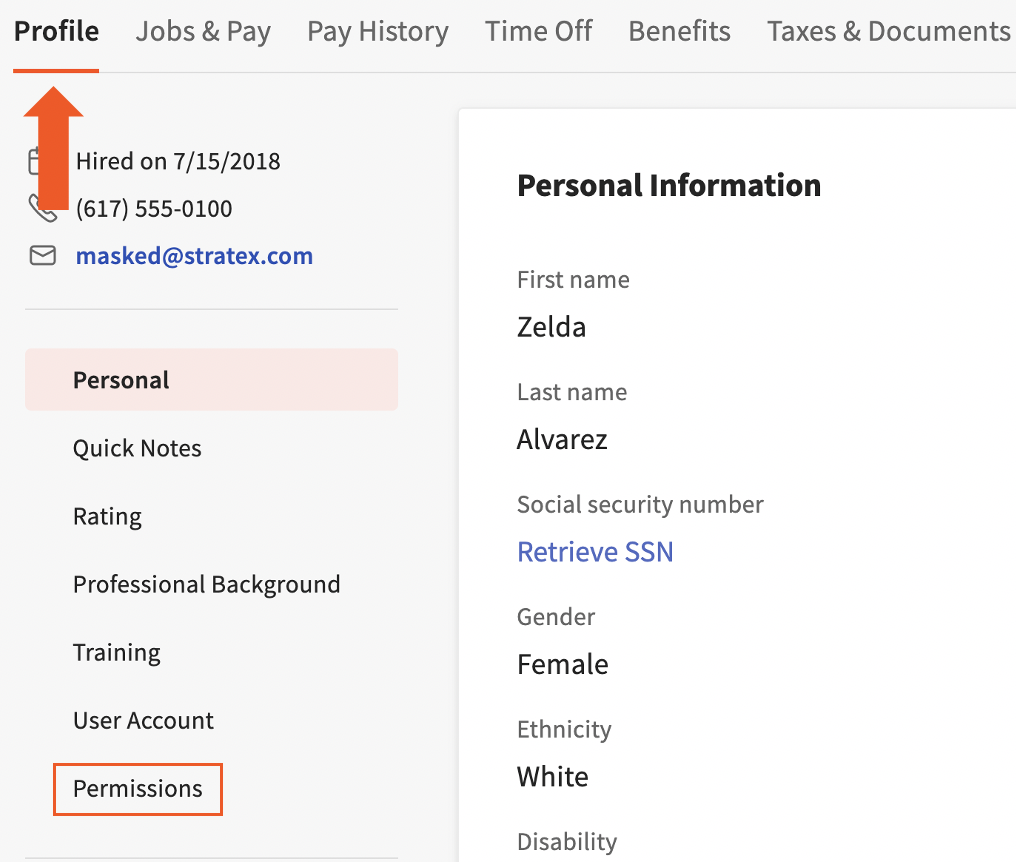This screenshot has height=862, width=1016.
Task: Click the phone icon next to the number
Action: pyautogui.click(x=42, y=208)
